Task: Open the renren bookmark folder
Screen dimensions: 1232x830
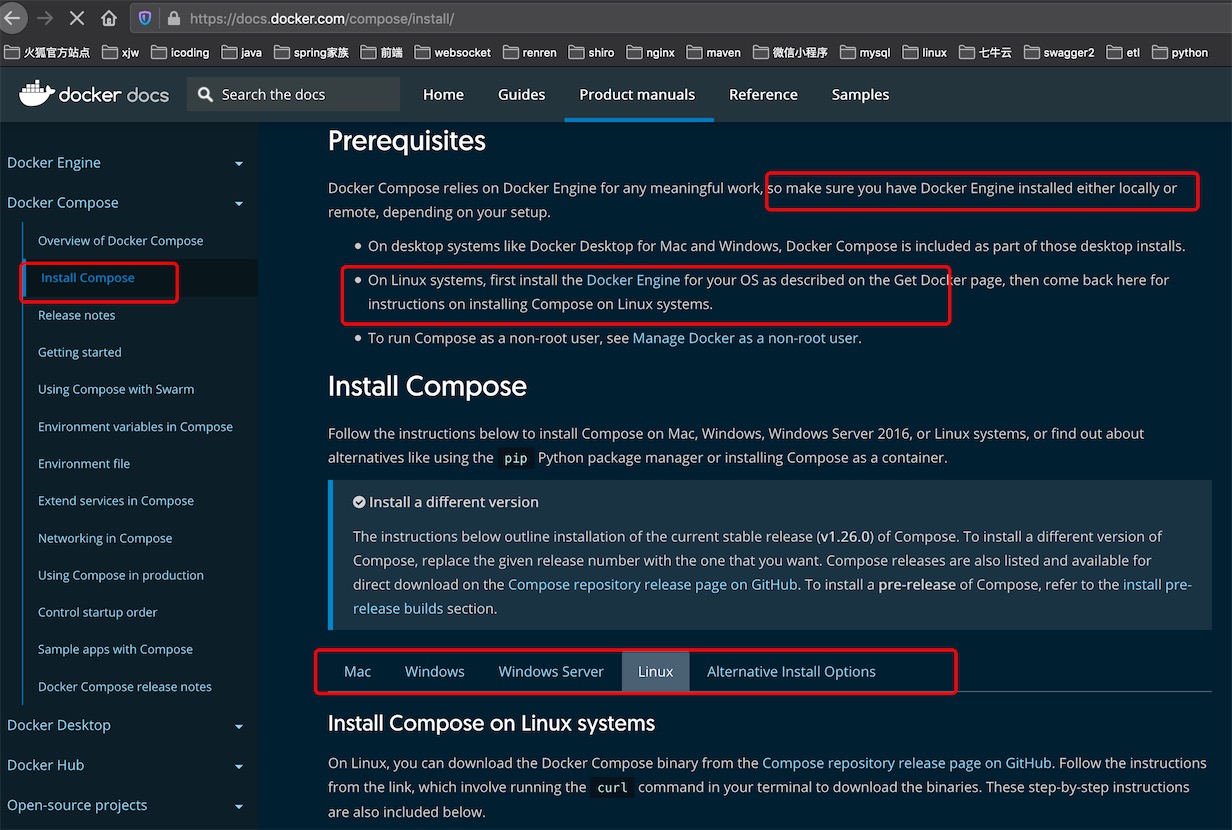Action: click(529, 52)
